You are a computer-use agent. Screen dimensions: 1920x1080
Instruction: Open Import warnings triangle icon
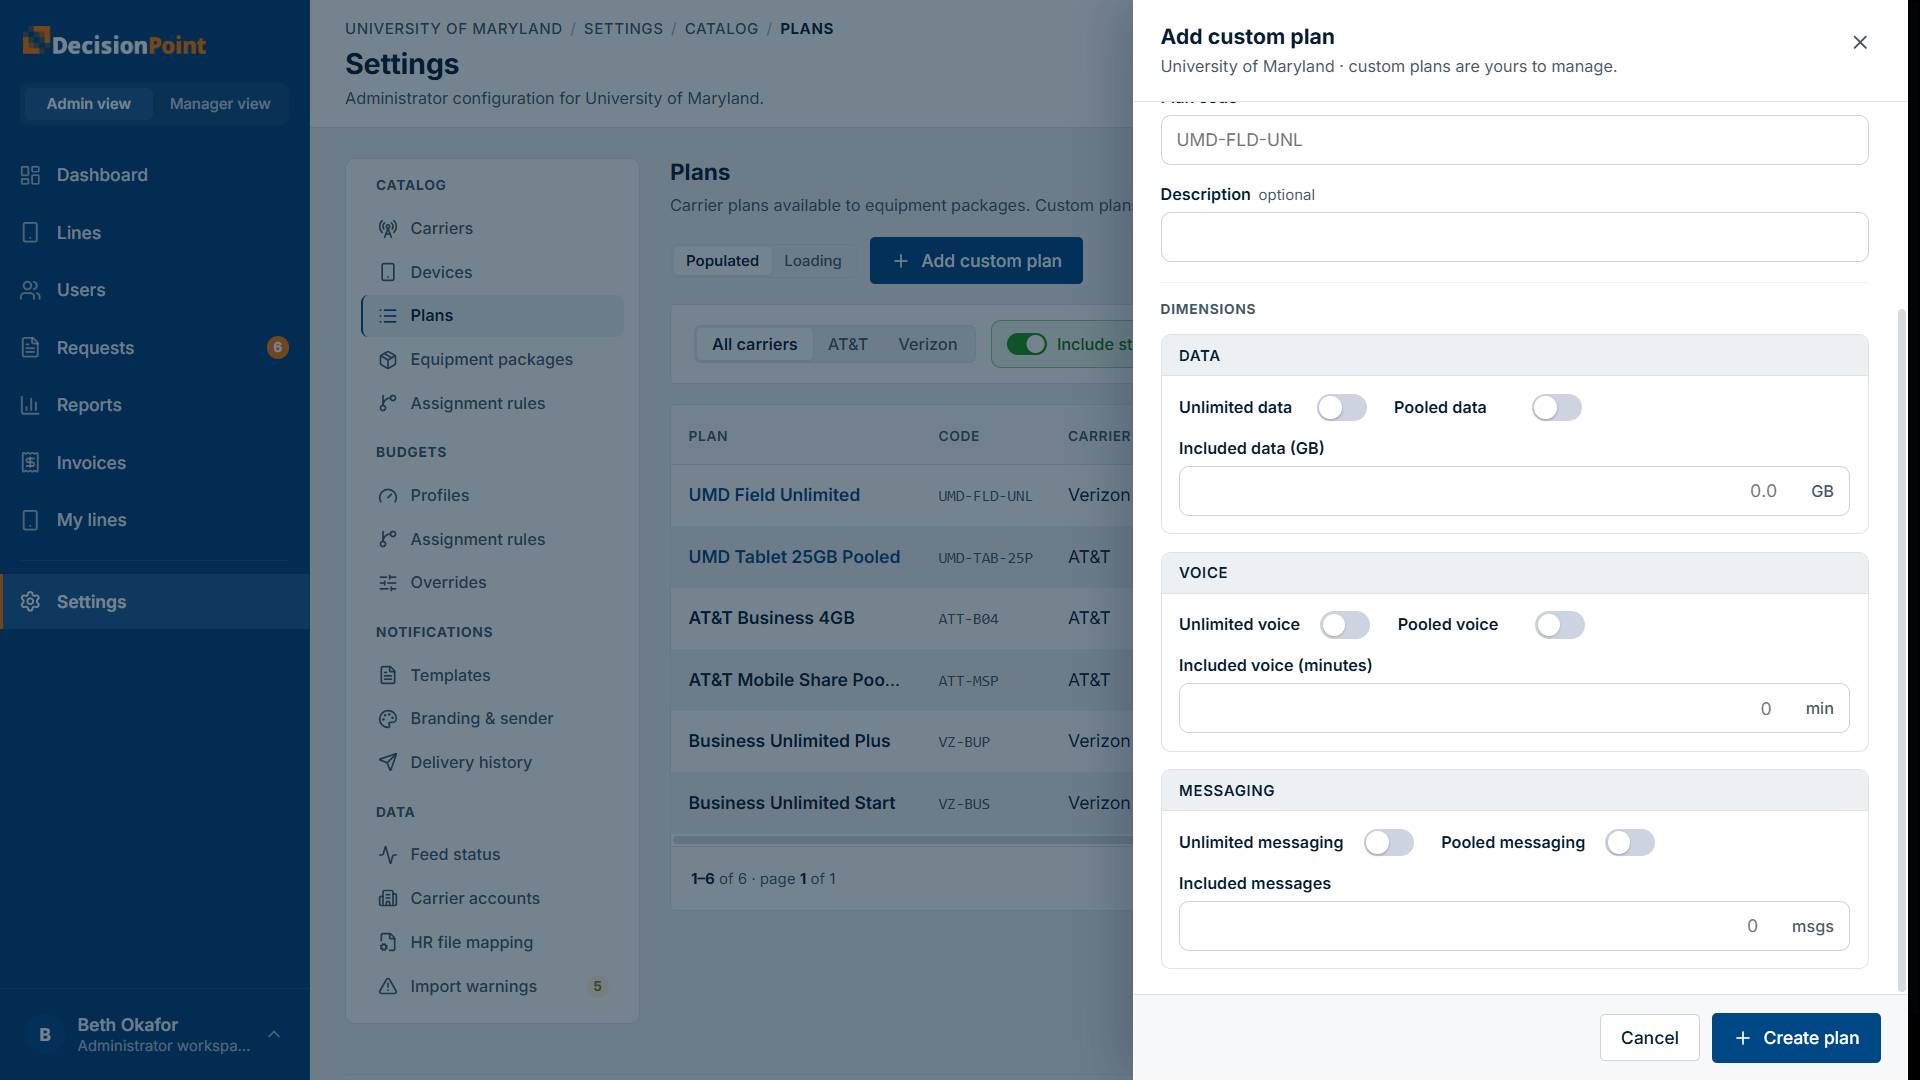tap(388, 987)
